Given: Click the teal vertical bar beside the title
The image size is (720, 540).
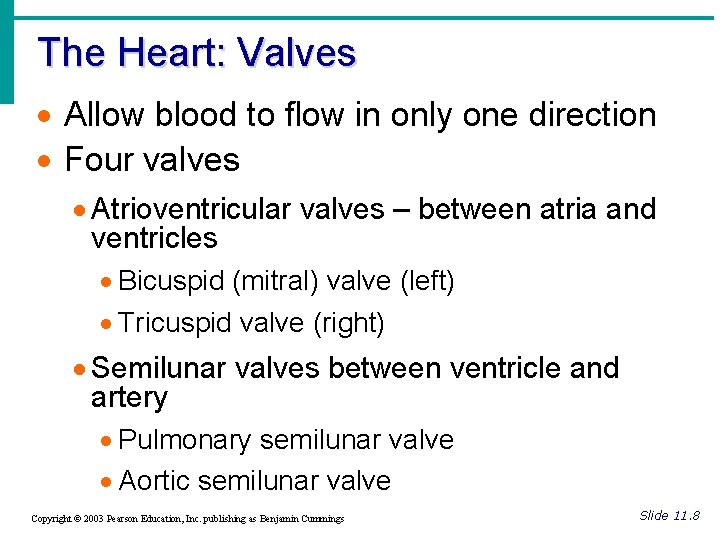Looking at the screenshot, I should (x=7, y=52).
